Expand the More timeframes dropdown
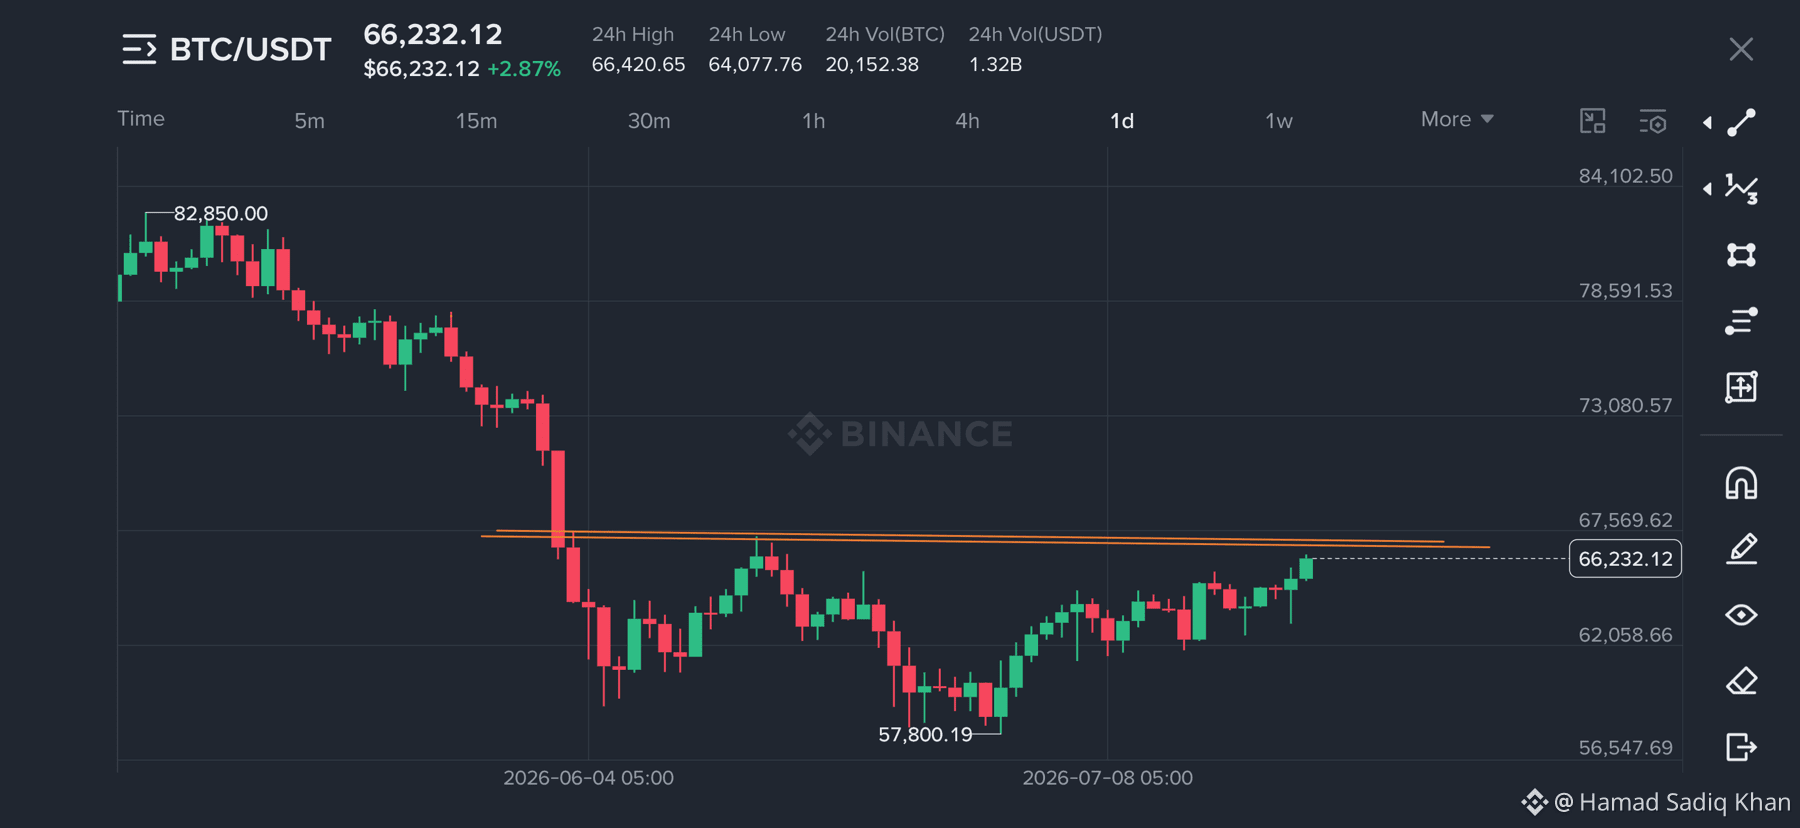This screenshot has width=1800, height=828. point(1457,119)
